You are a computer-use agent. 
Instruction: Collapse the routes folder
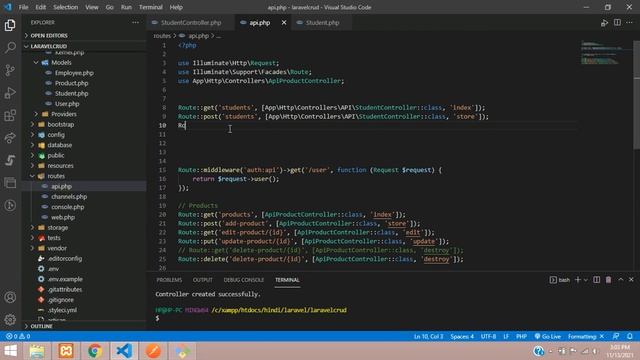coord(56,176)
